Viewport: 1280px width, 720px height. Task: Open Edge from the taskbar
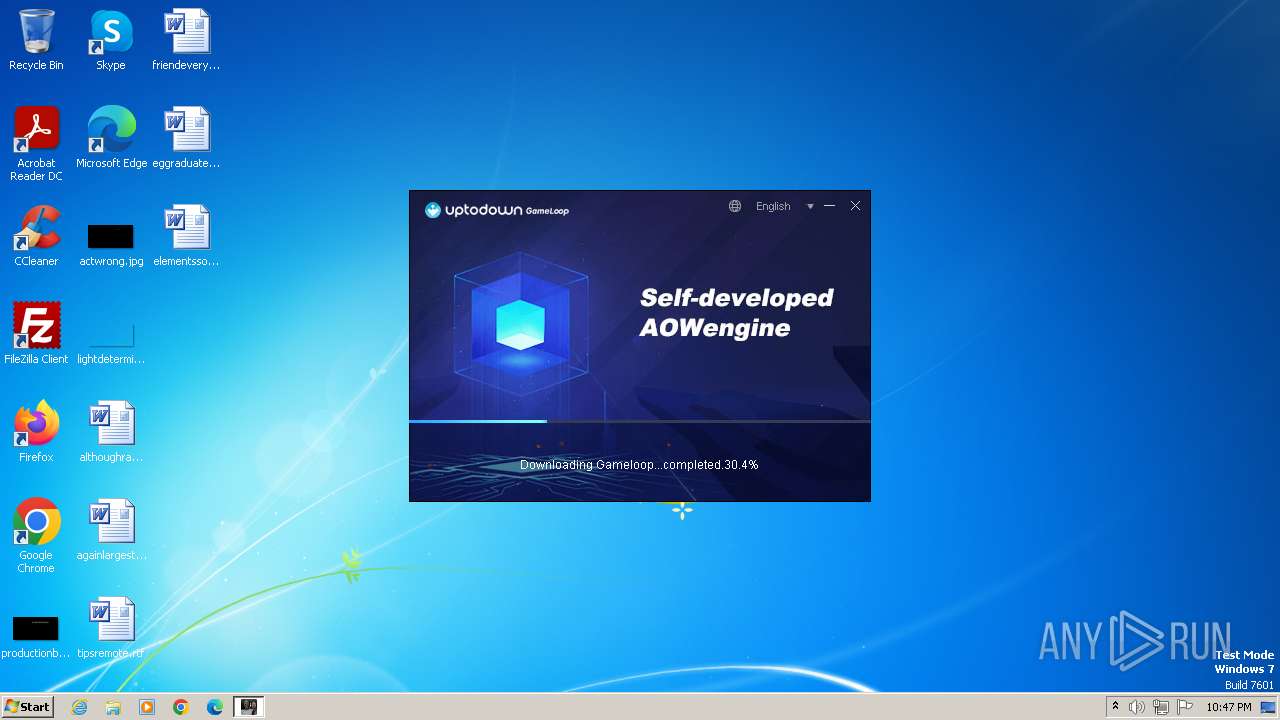(215, 707)
